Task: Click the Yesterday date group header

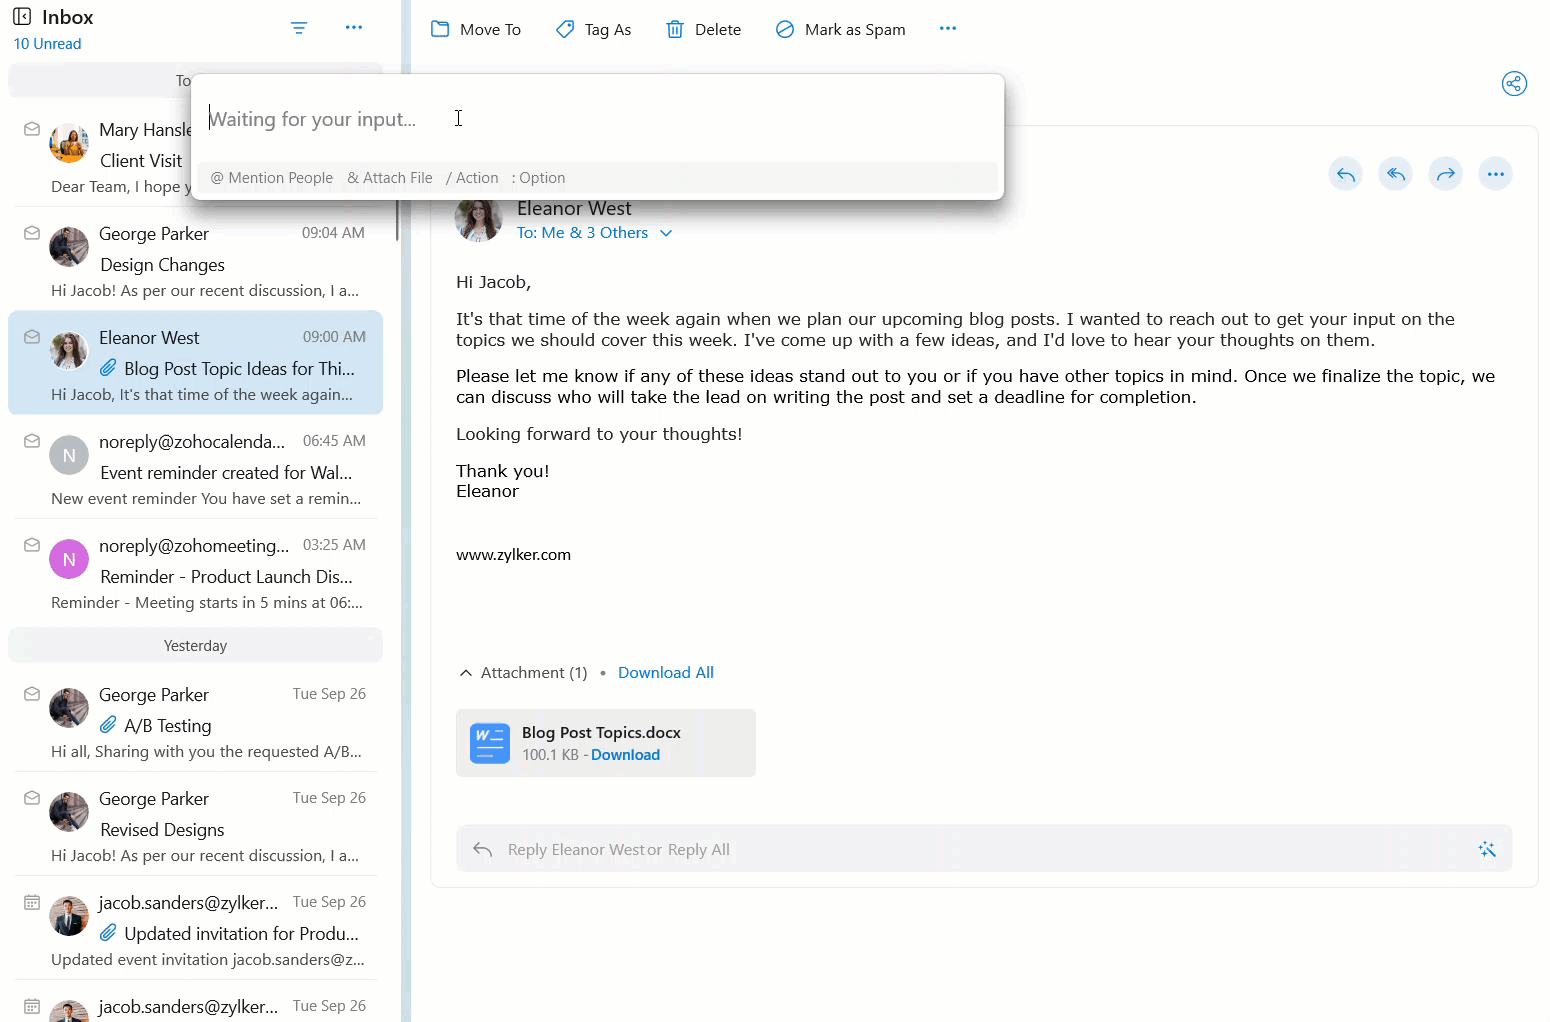Action: click(196, 646)
